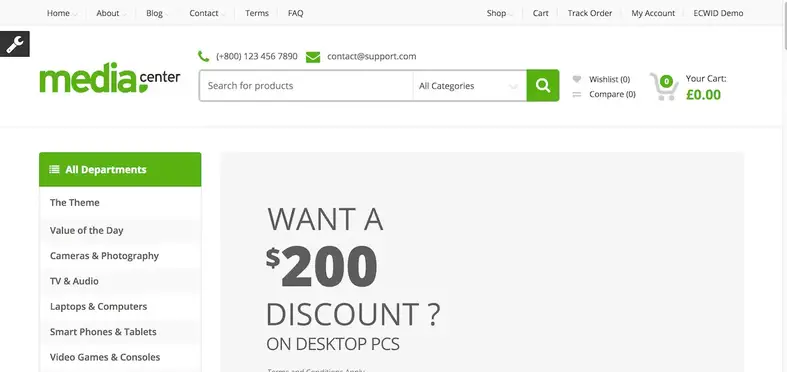Viewport: 787px width, 372px height.
Task: Select Smart Phones & Tablets department
Action: pos(103,332)
